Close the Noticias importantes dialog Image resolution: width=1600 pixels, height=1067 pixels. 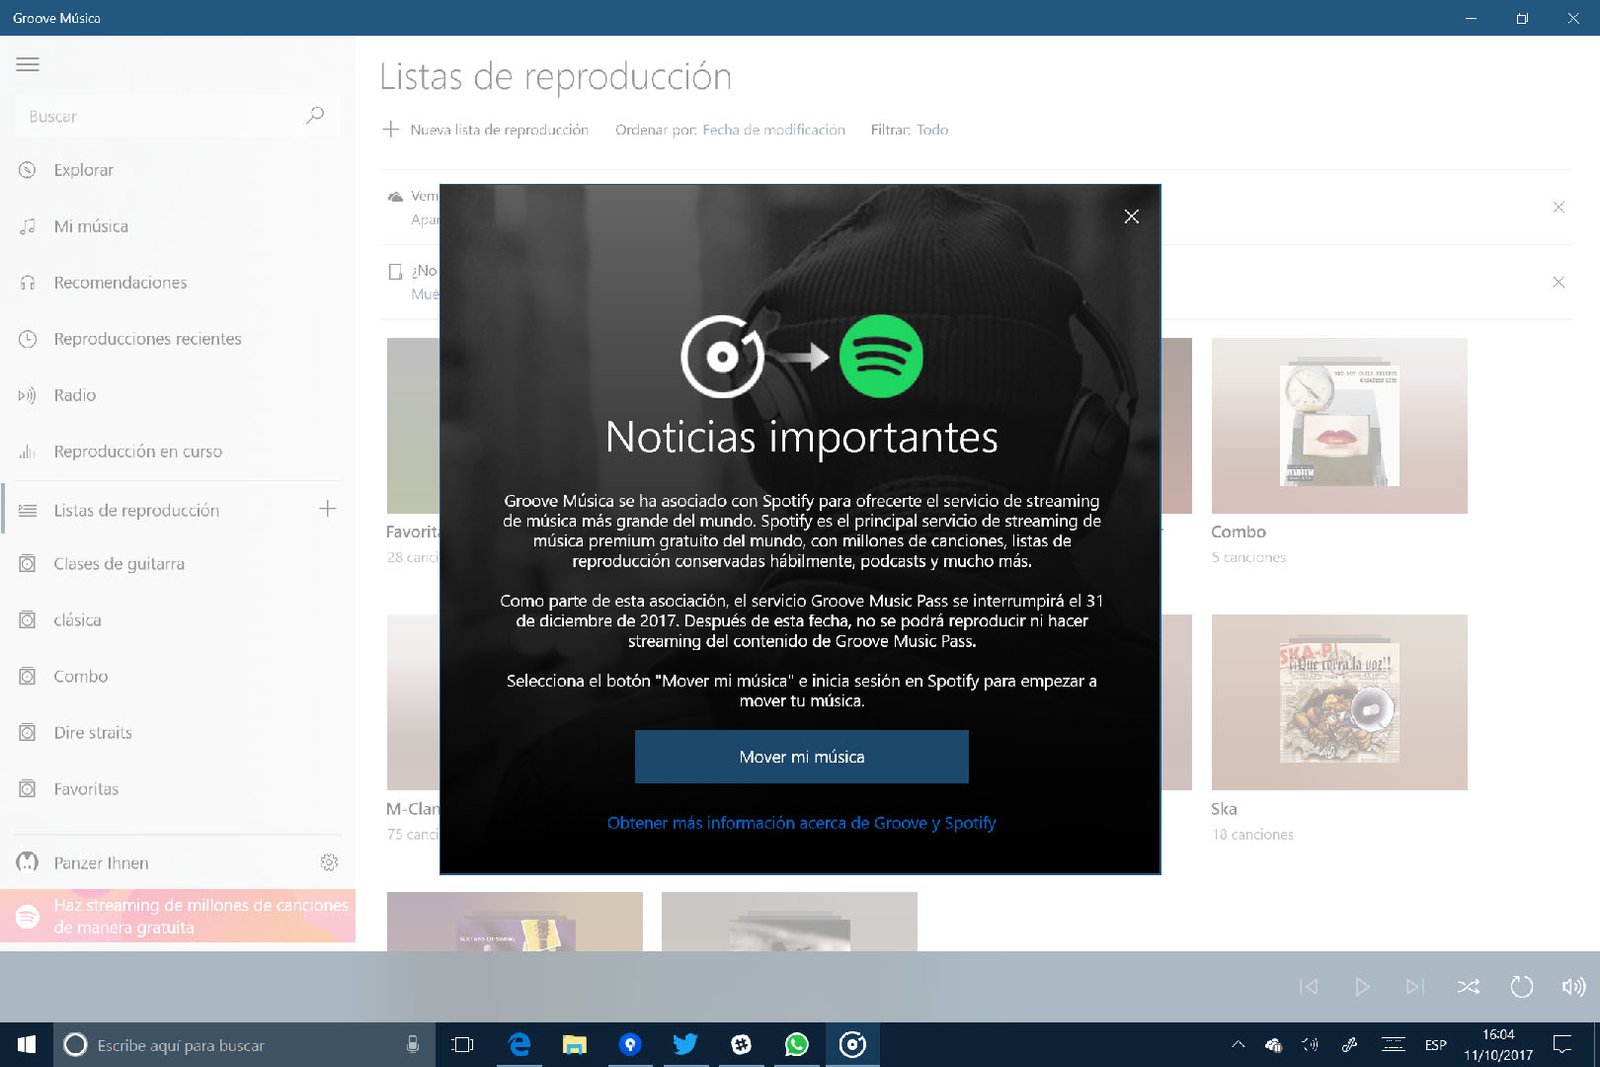pyautogui.click(x=1131, y=216)
